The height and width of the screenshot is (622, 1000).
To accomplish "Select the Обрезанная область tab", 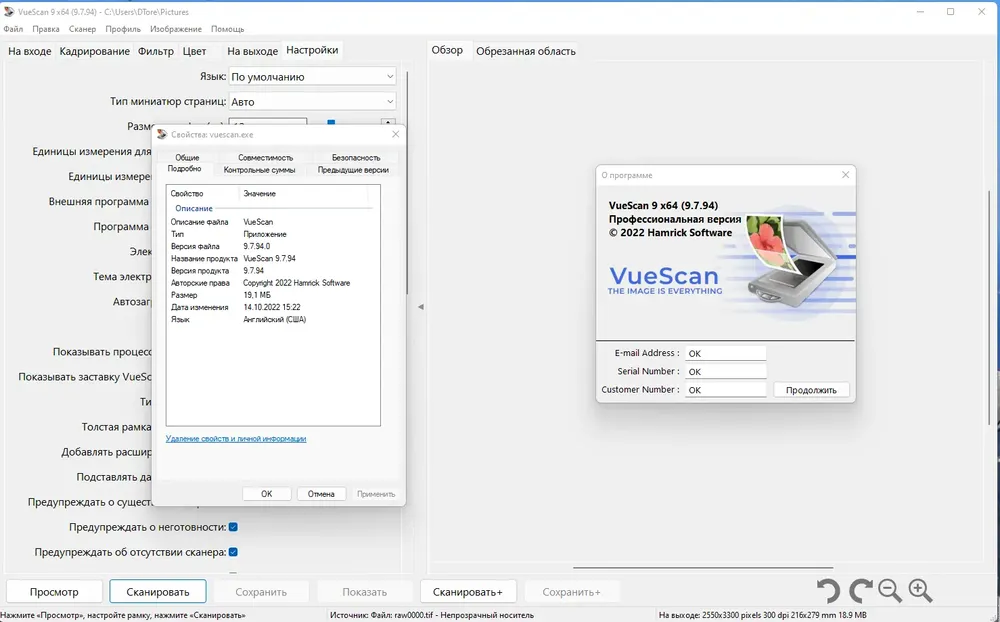I will (x=526, y=51).
